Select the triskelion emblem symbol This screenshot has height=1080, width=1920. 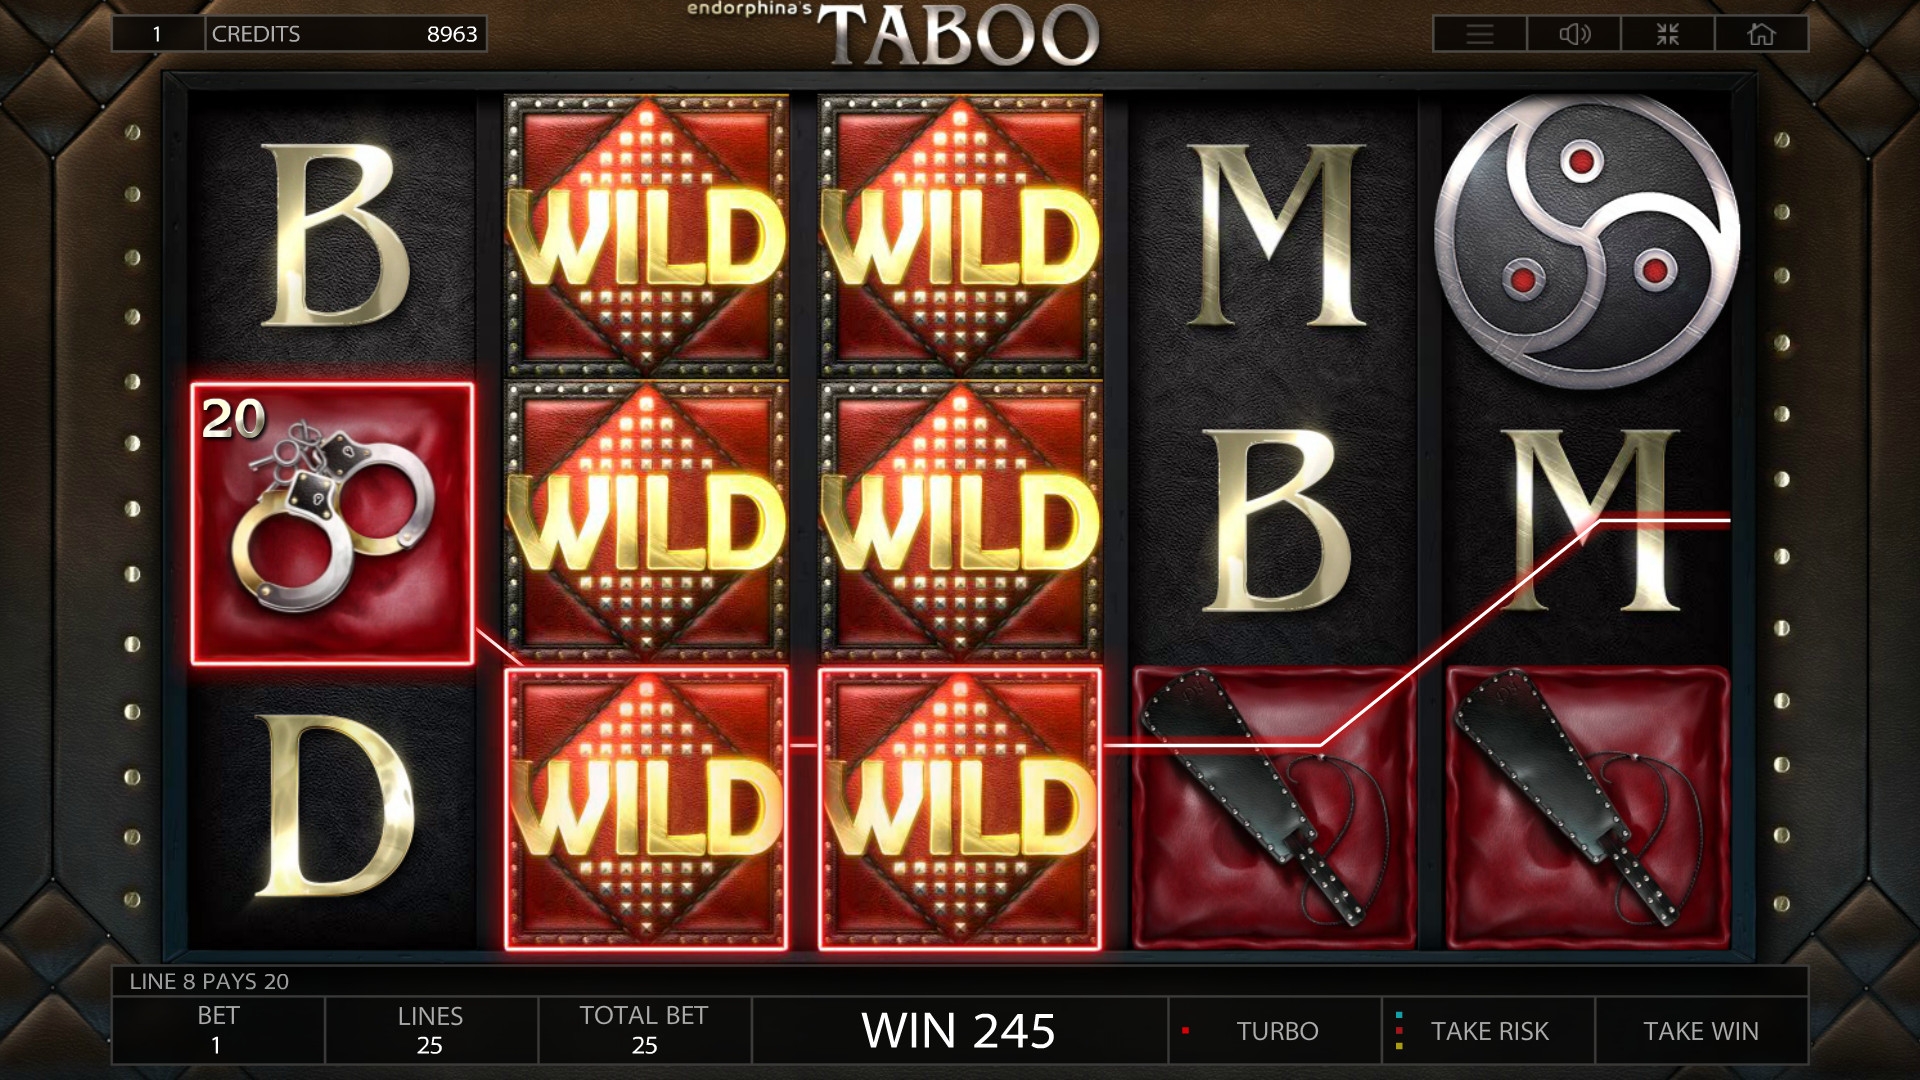[1588, 238]
